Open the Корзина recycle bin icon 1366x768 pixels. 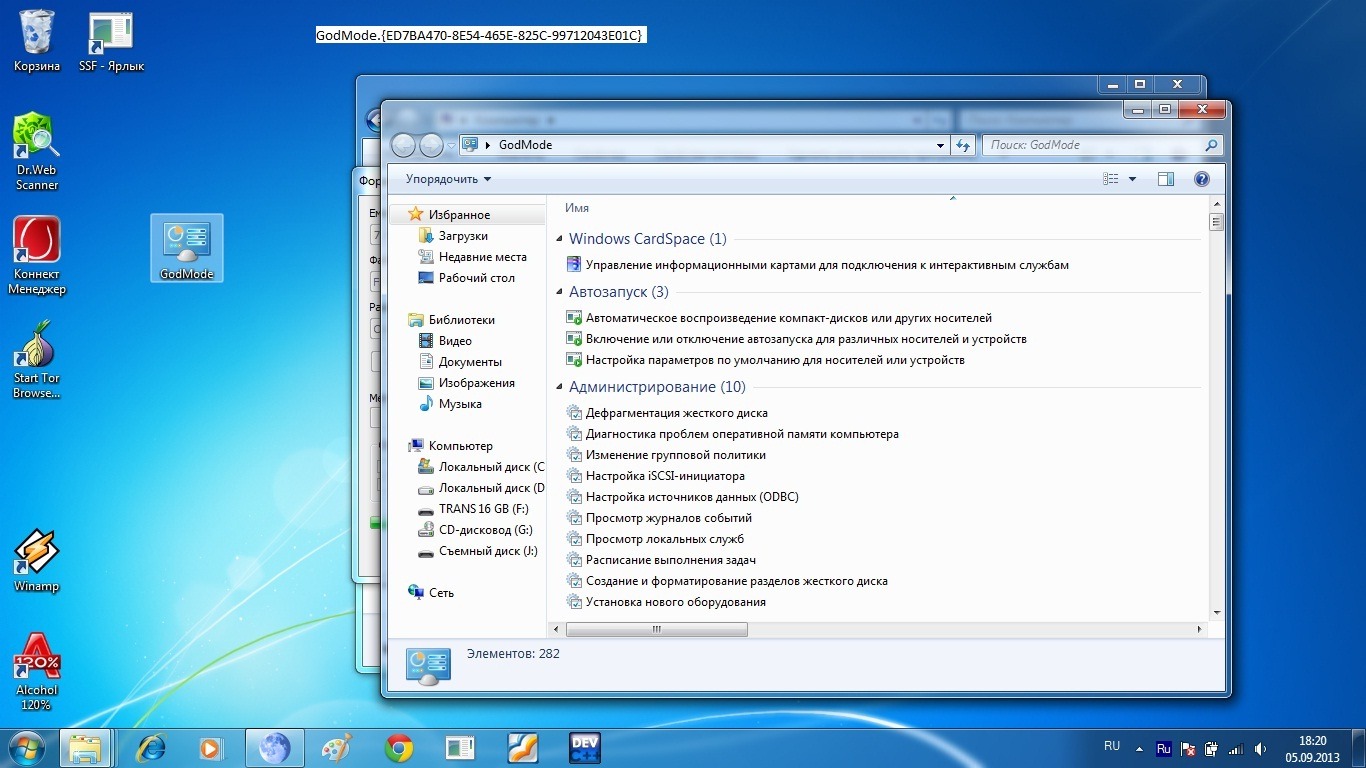point(36,40)
